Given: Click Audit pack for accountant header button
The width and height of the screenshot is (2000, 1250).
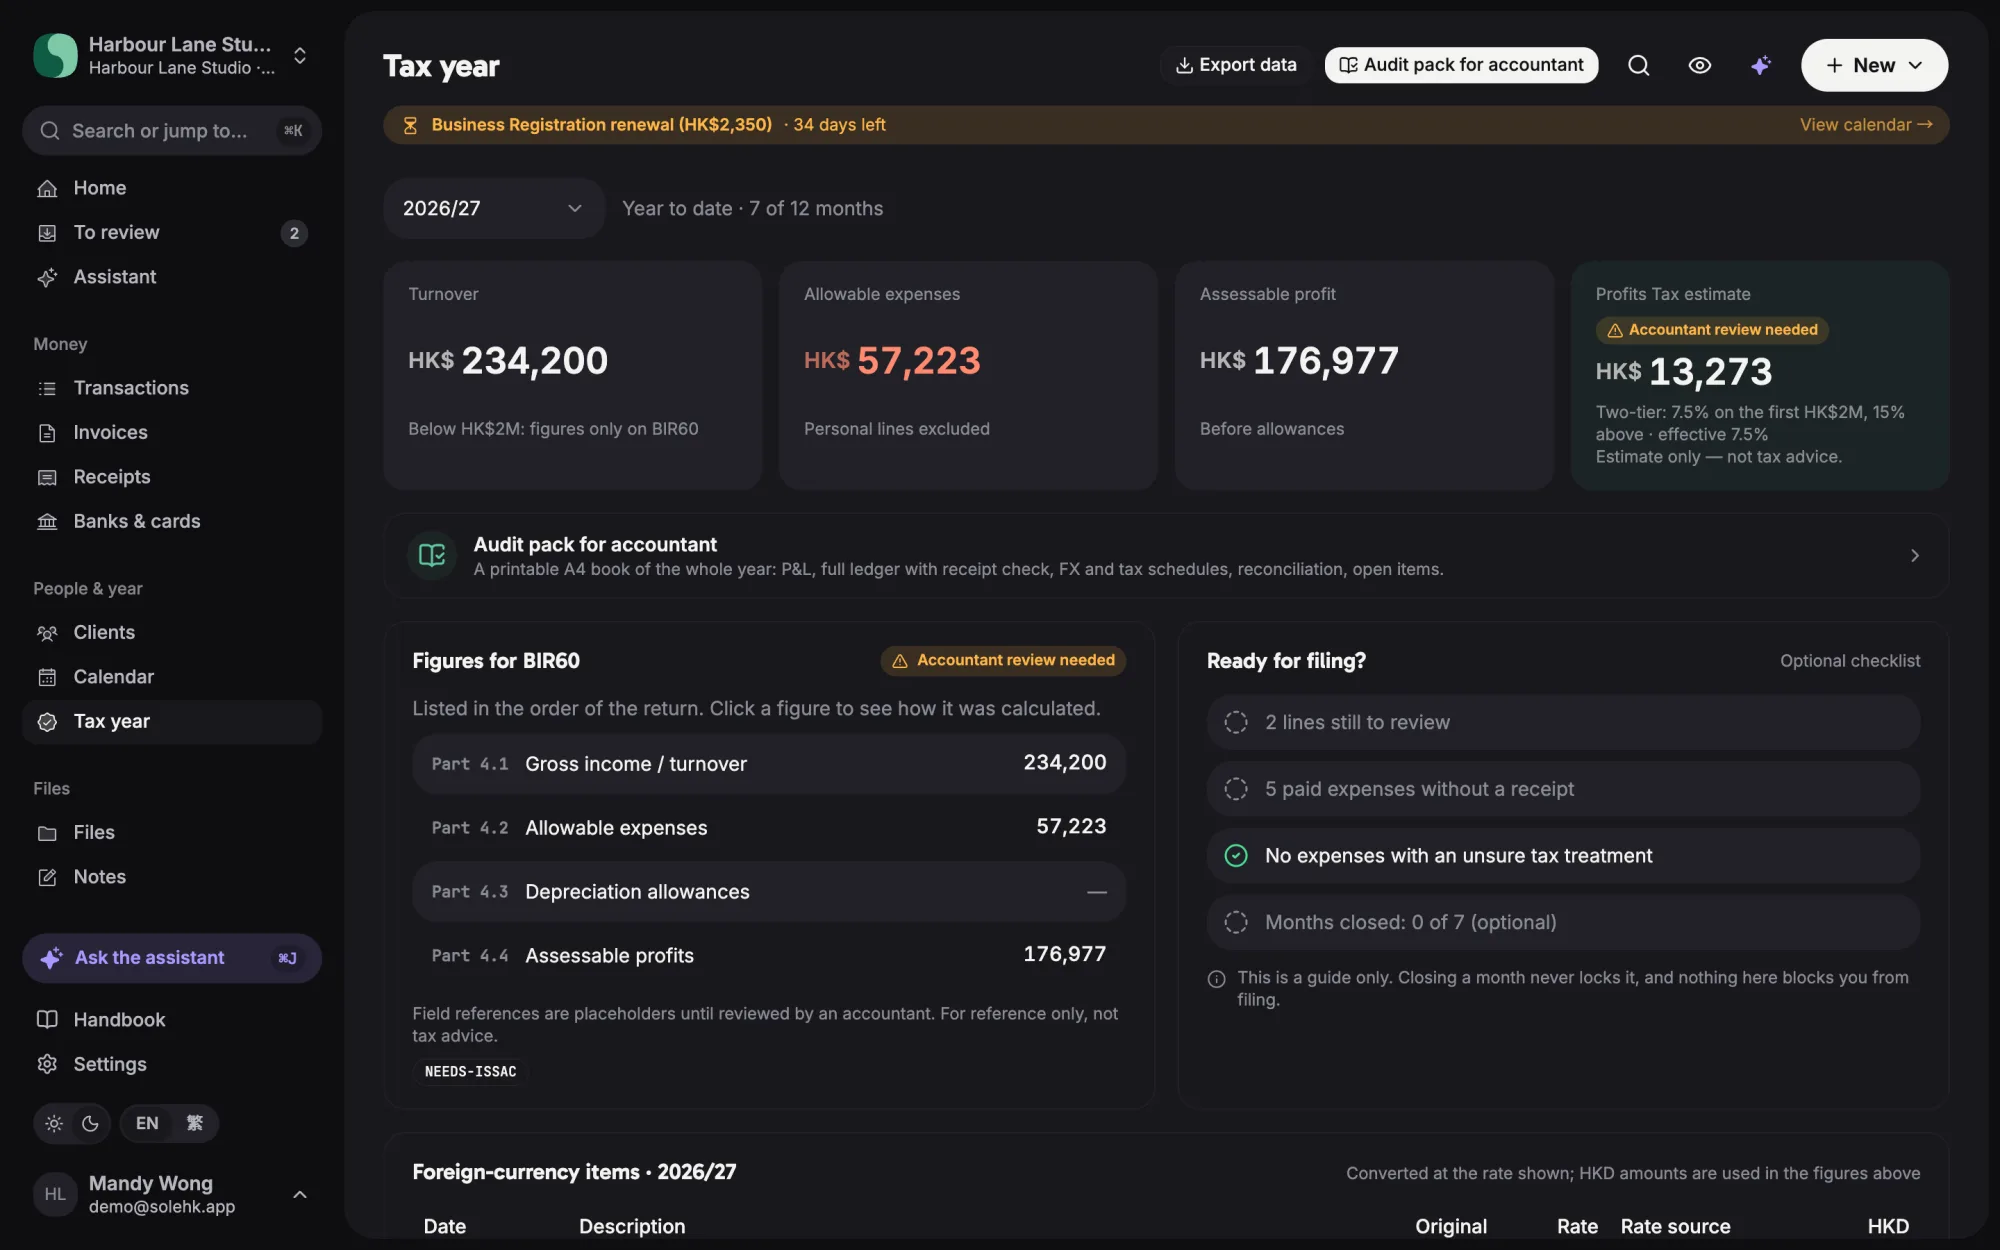Looking at the screenshot, I should pos(1461,65).
